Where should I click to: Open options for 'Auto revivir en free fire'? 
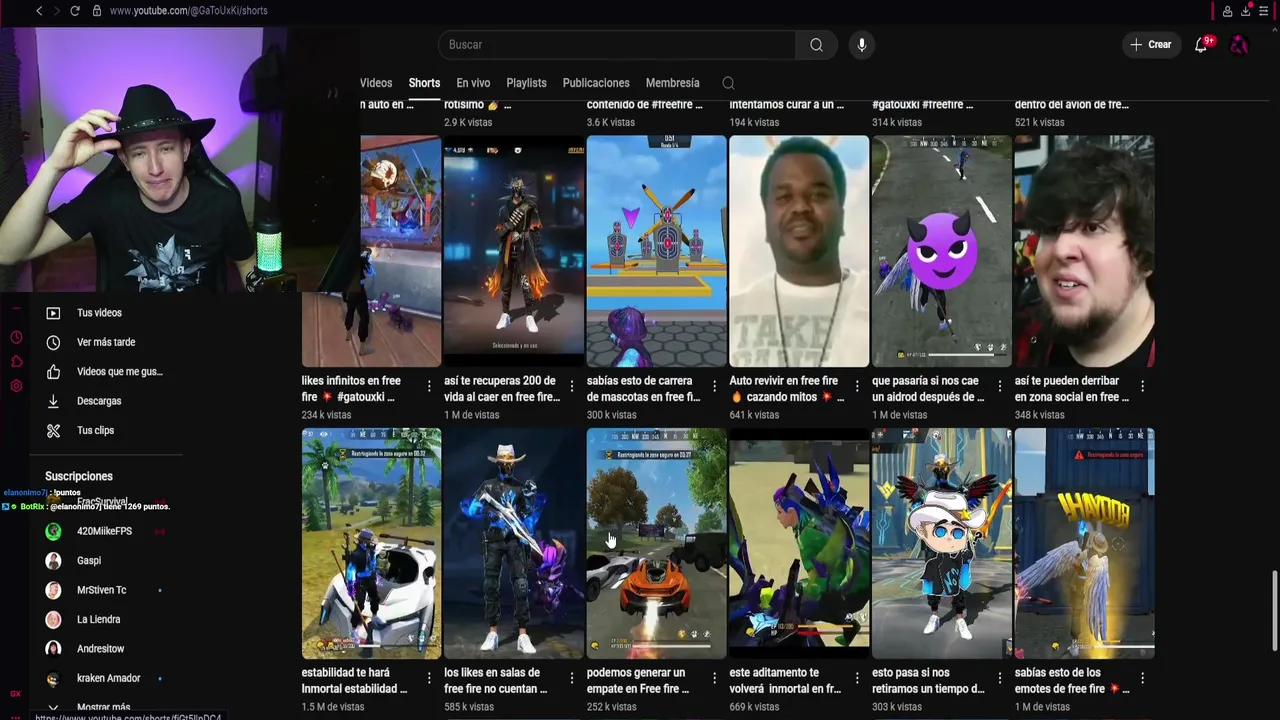857,386
